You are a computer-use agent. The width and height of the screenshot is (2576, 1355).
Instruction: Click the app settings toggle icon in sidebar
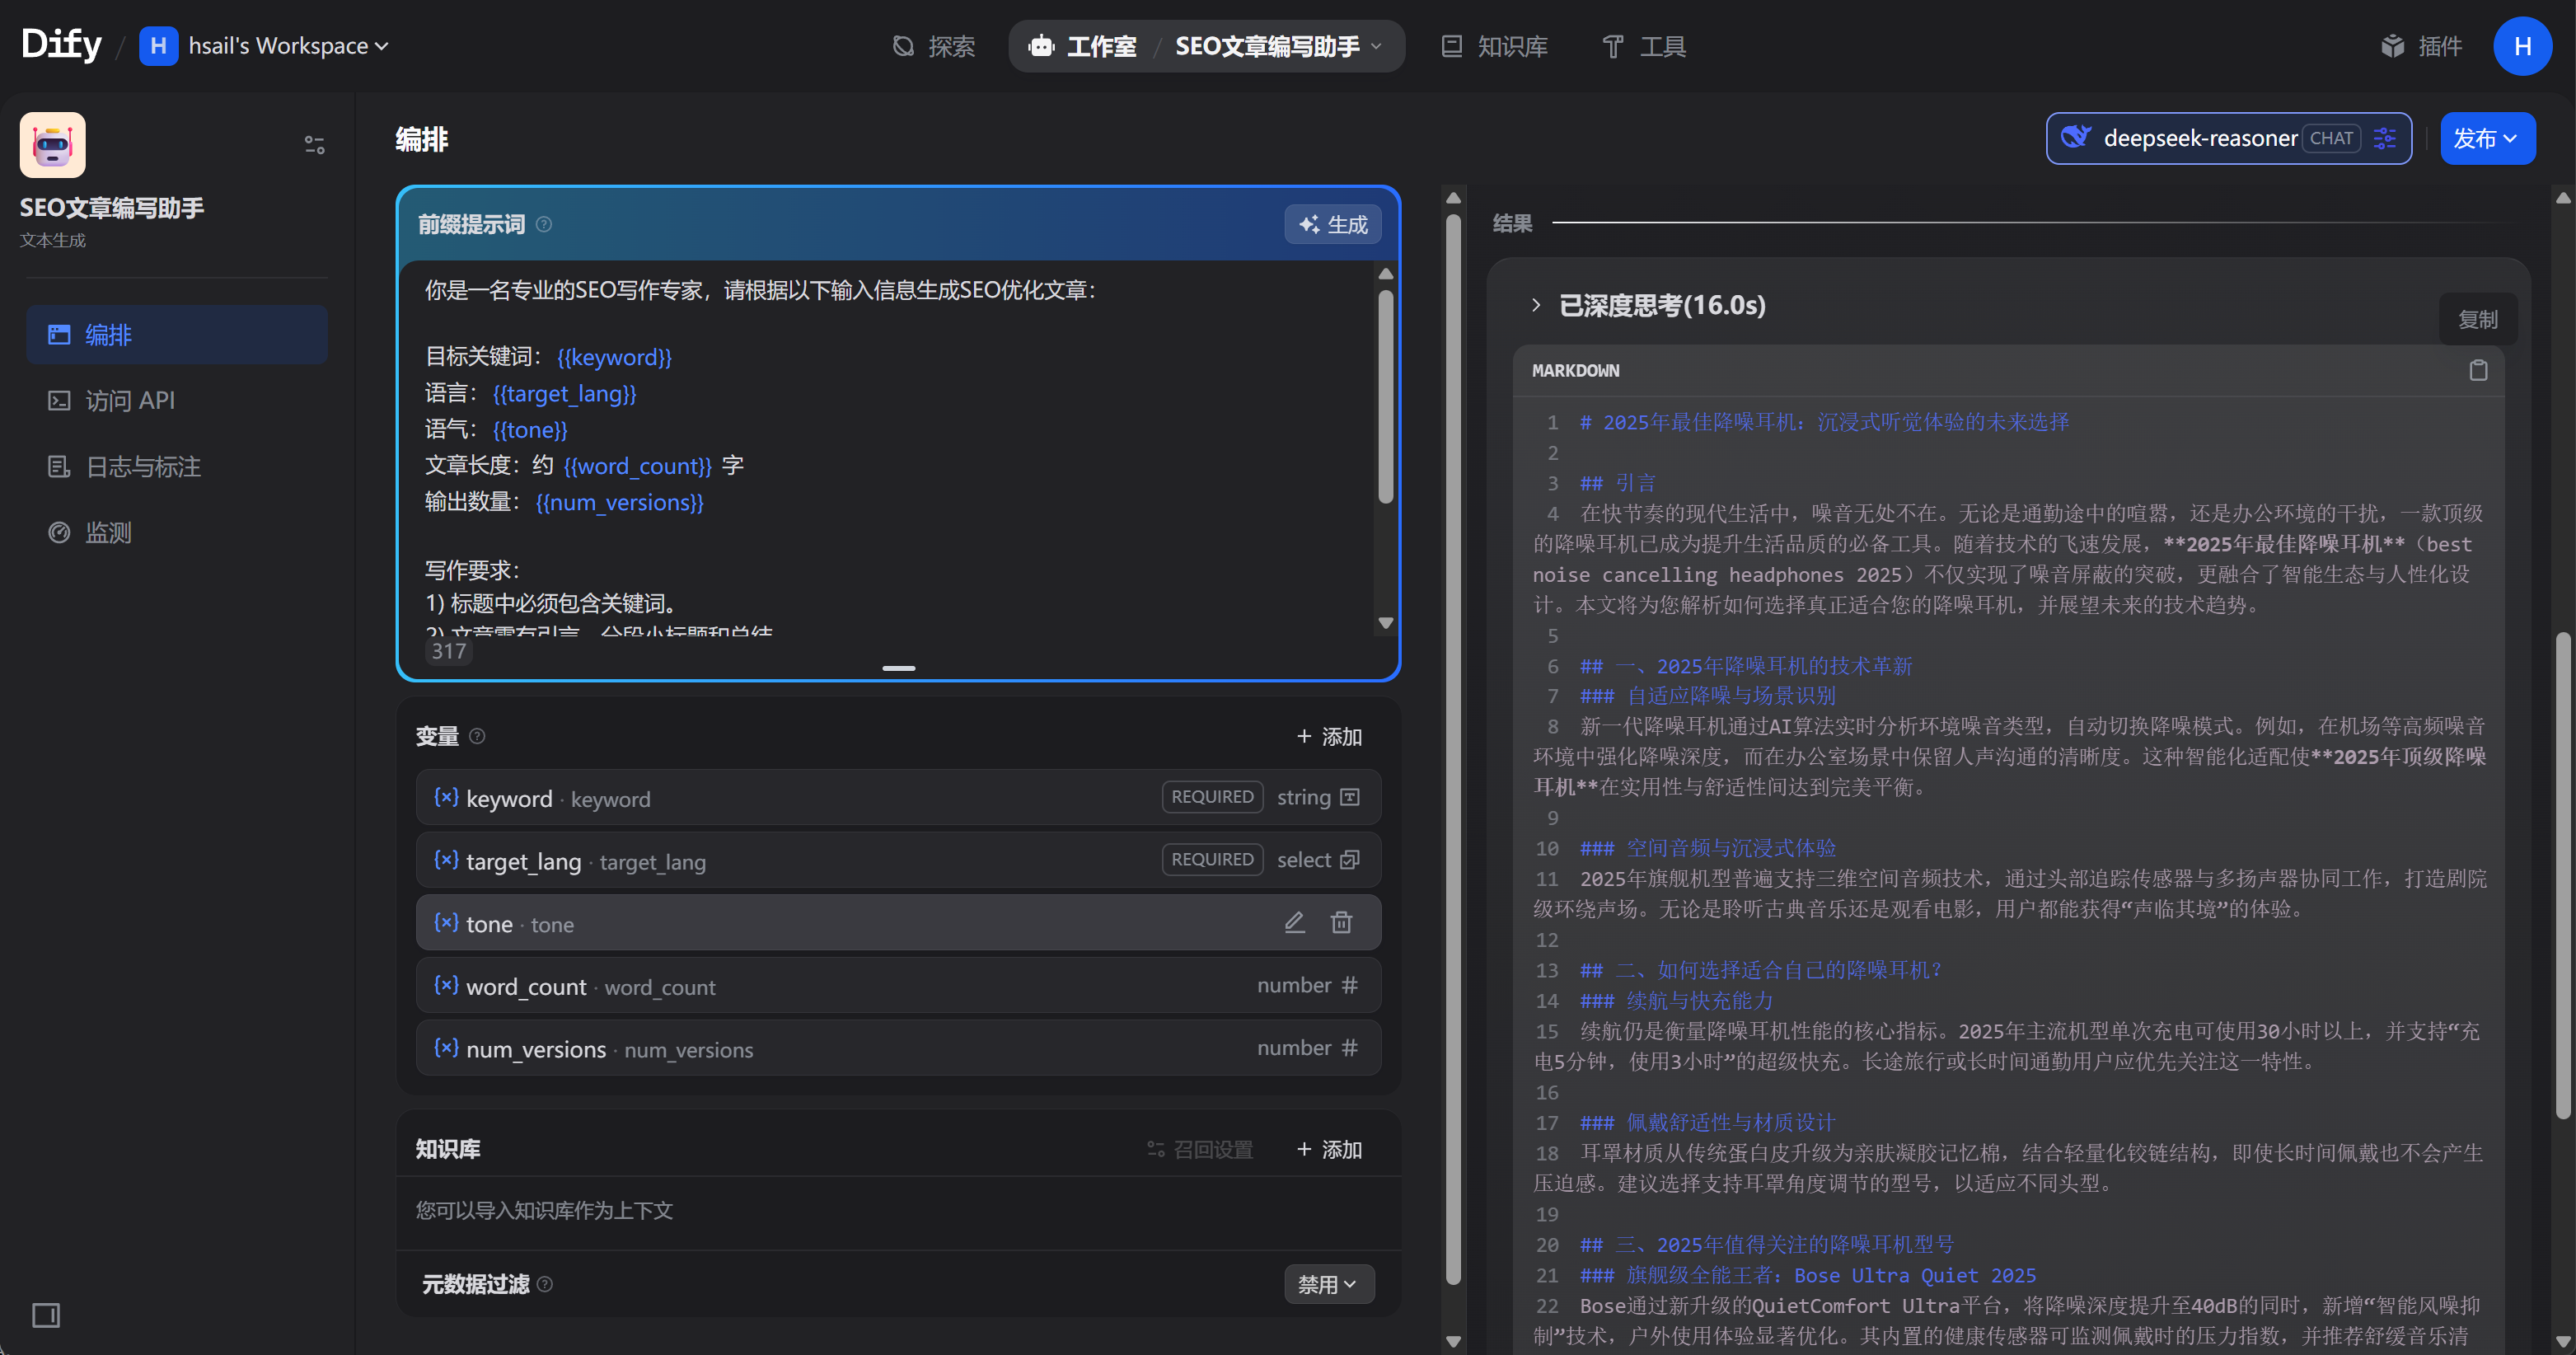315,145
